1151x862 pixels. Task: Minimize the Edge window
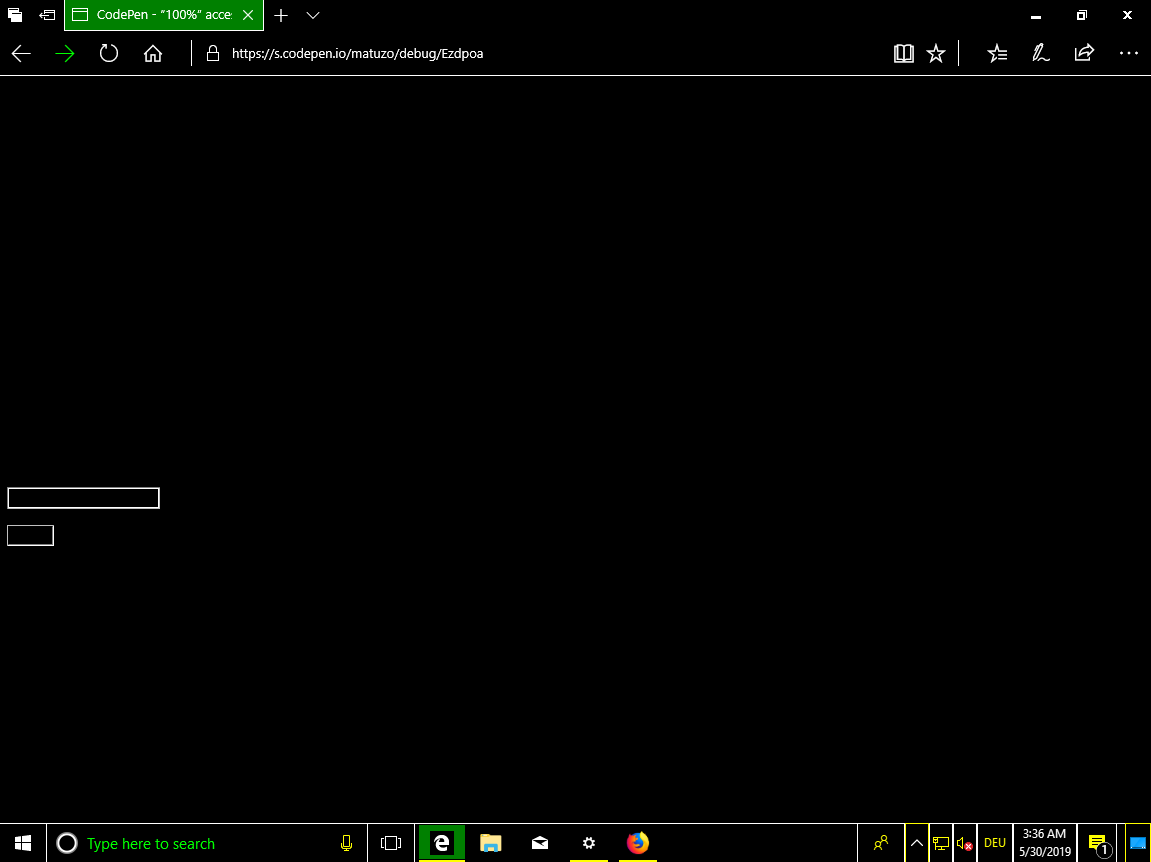click(x=1036, y=15)
